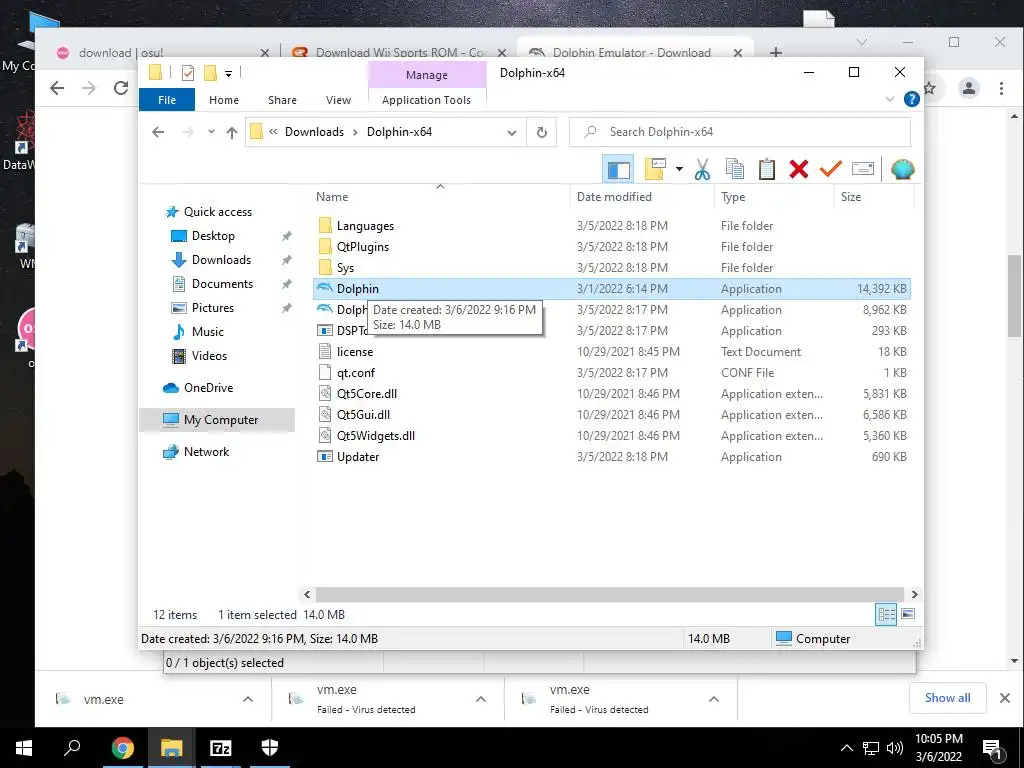This screenshot has width=1024, height=768.
Task: Sort files by the Type column
Action: (x=774, y=197)
